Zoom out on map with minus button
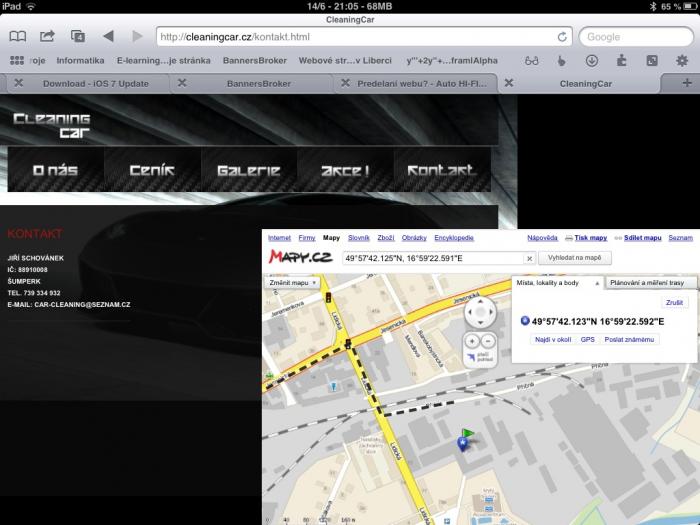The image size is (700, 525). click(488, 342)
